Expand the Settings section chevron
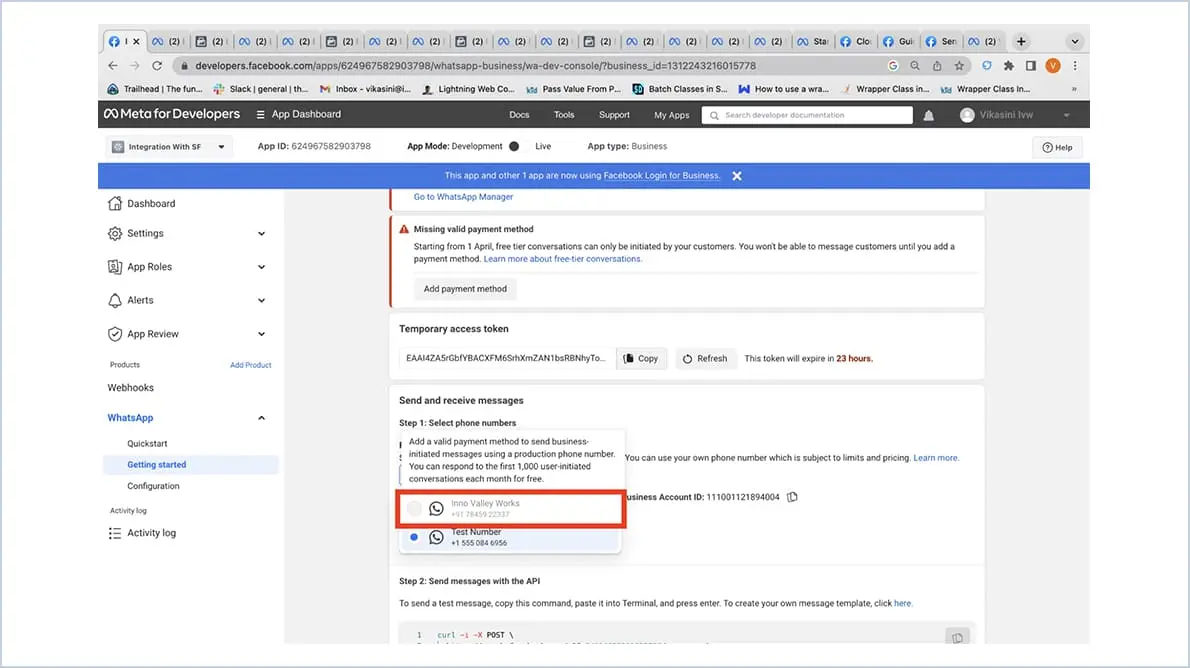The image size is (1190, 668). pyautogui.click(x=261, y=234)
